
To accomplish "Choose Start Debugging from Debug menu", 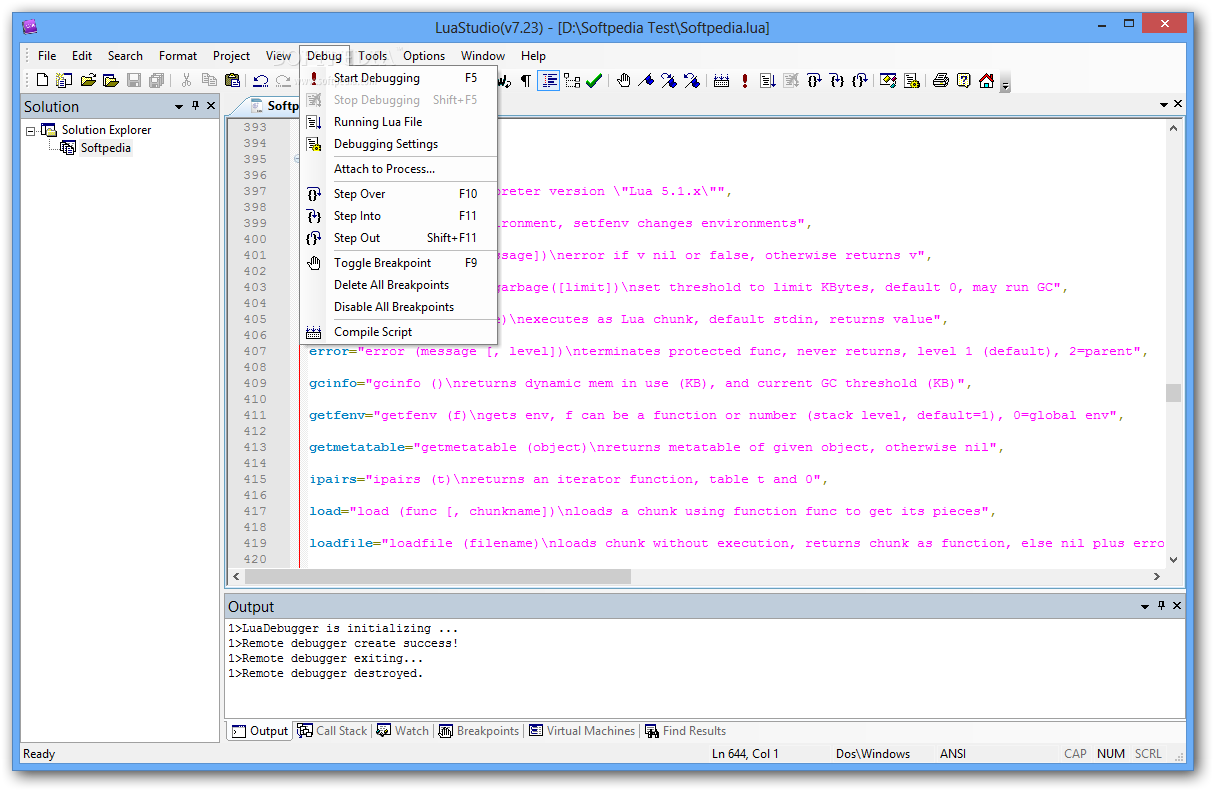I will tap(399, 78).
